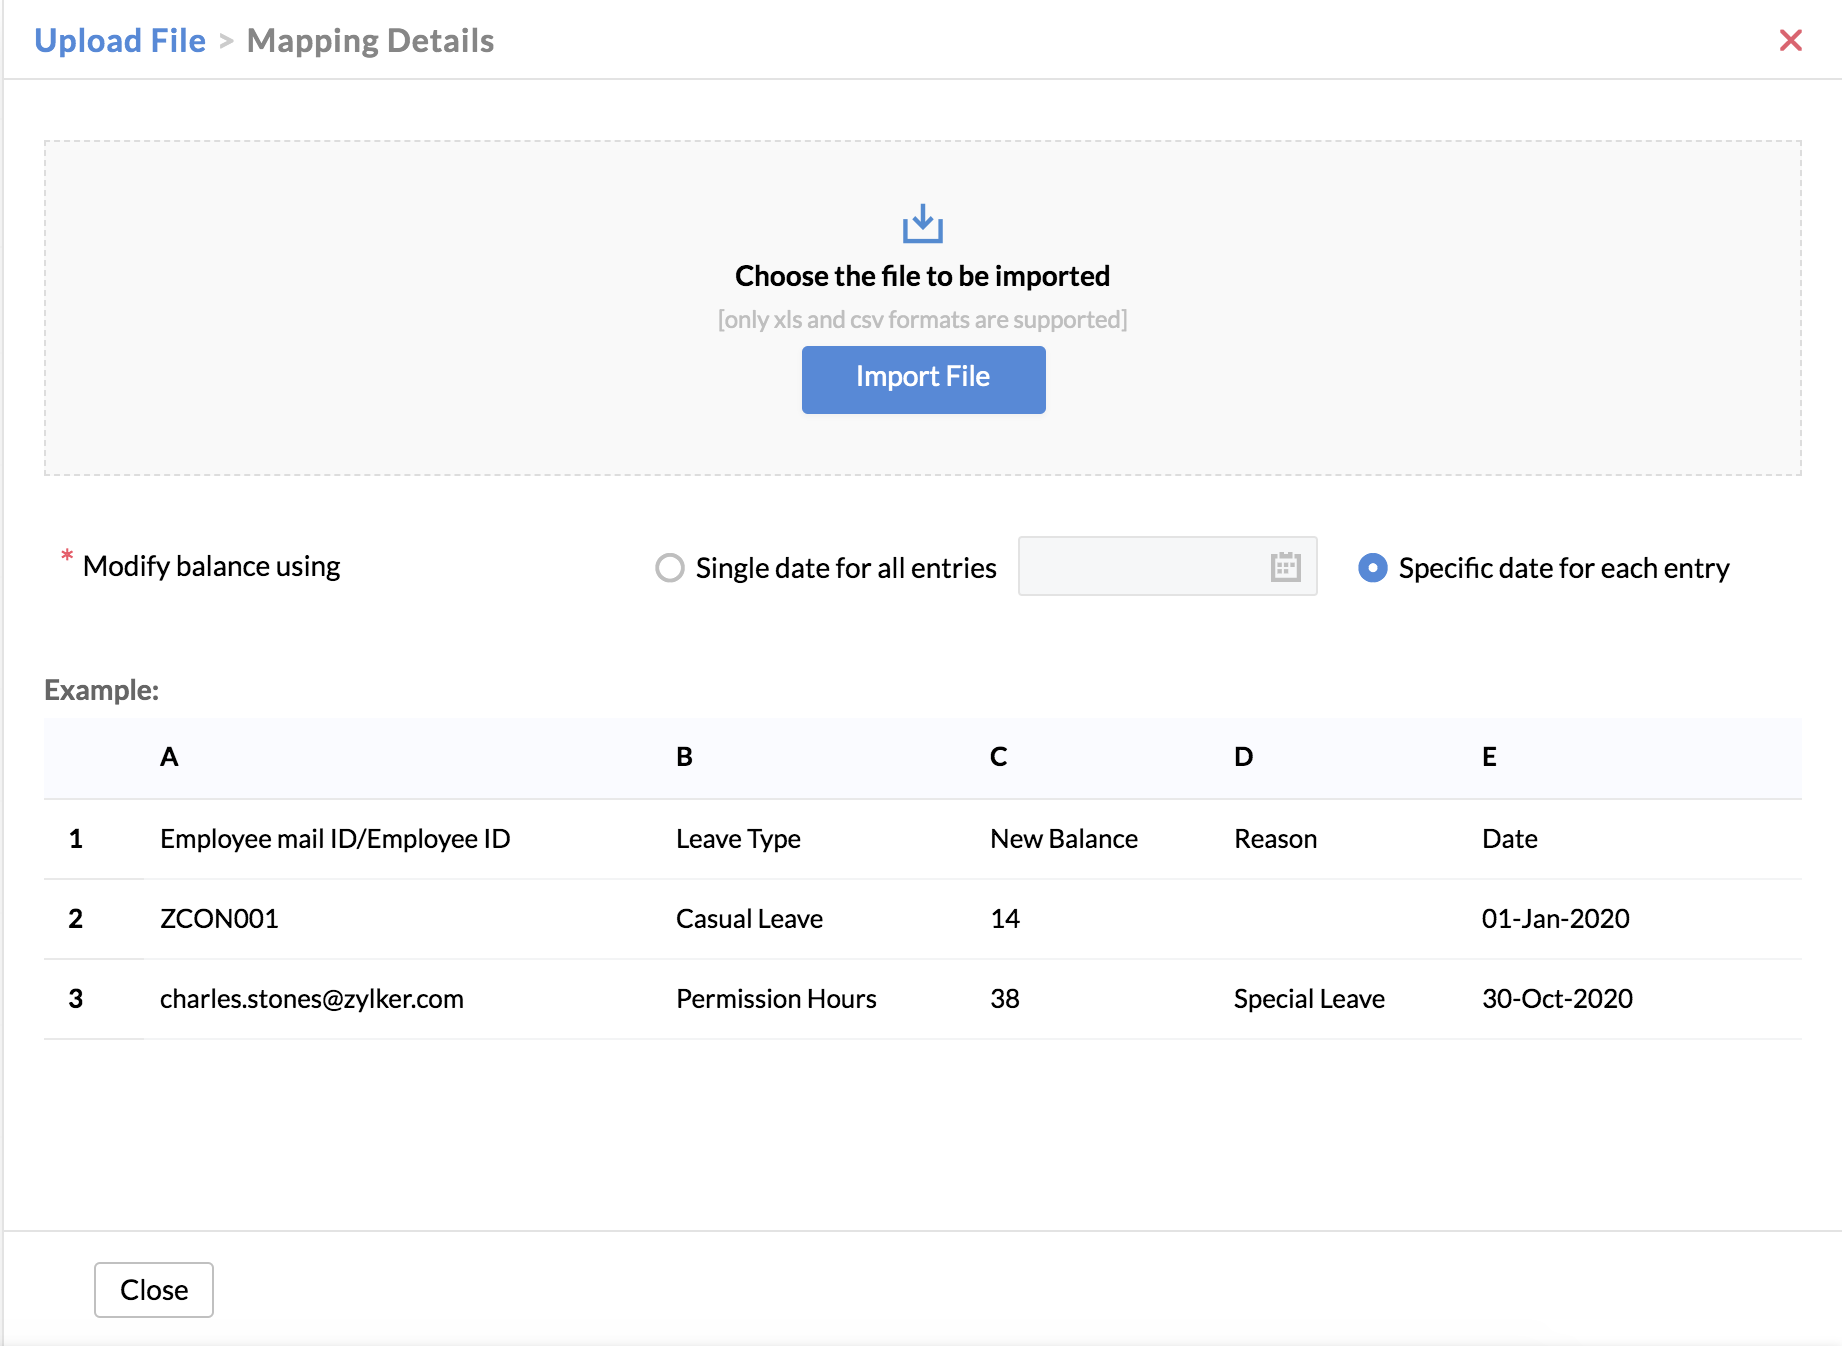This screenshot has width=1842, height=1346.
Task: Select Specific date for each entry
Action: click(x=1373, y=568)
